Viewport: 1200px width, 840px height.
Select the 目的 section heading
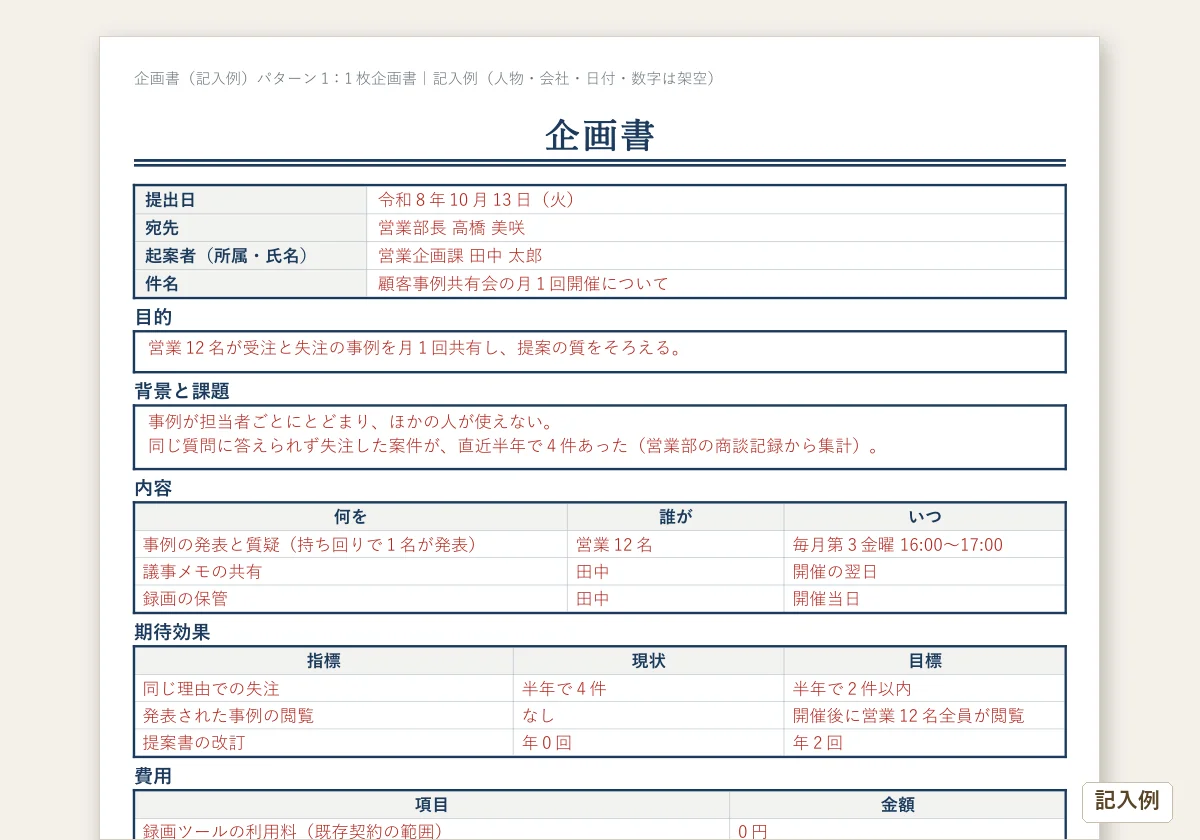[153, 317]
